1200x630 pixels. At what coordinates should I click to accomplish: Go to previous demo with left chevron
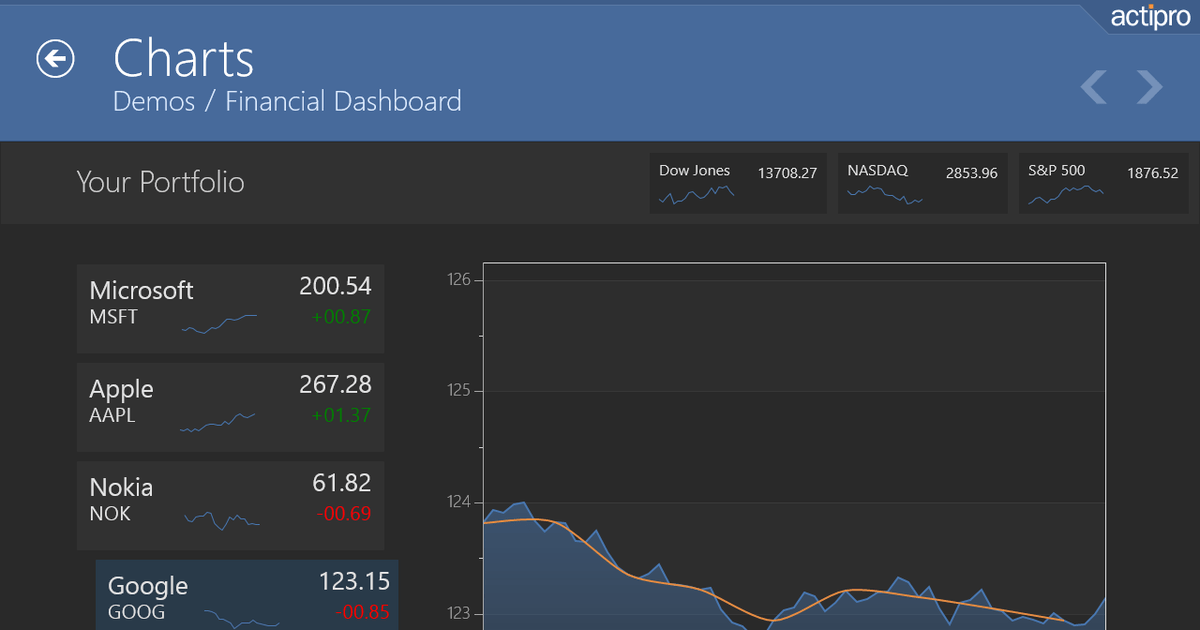tap(1094, 87)
